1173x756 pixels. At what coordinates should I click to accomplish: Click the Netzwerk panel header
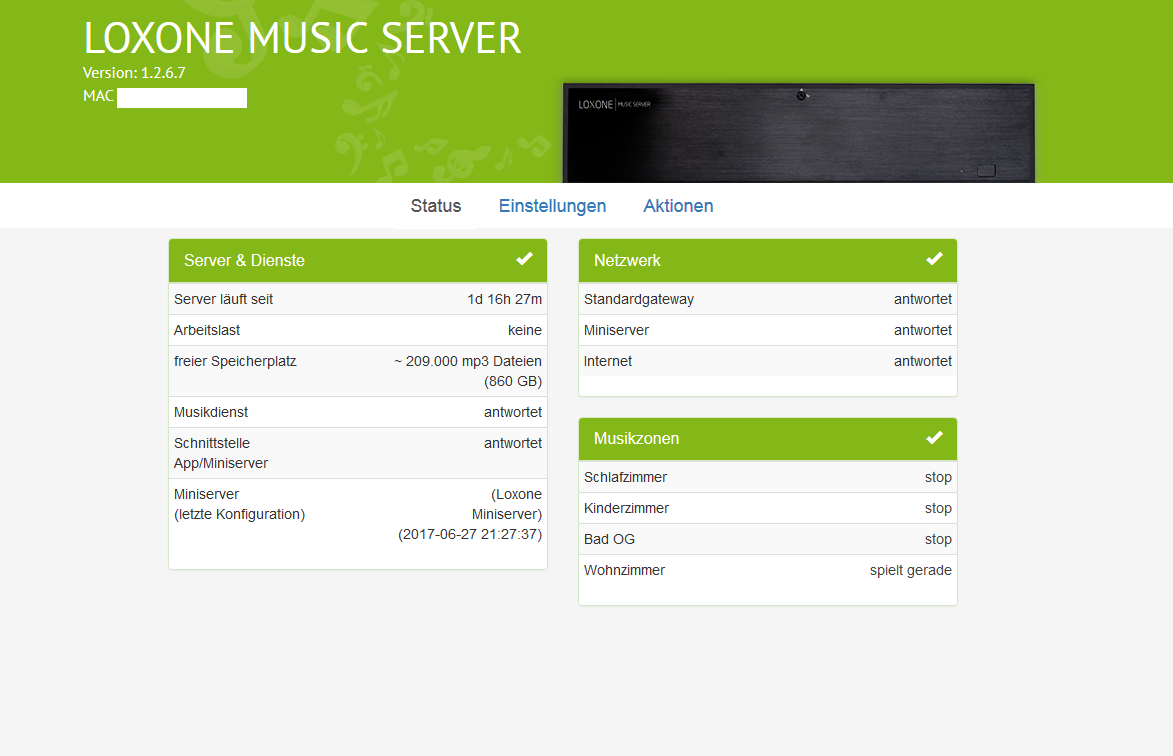[768, 260]
